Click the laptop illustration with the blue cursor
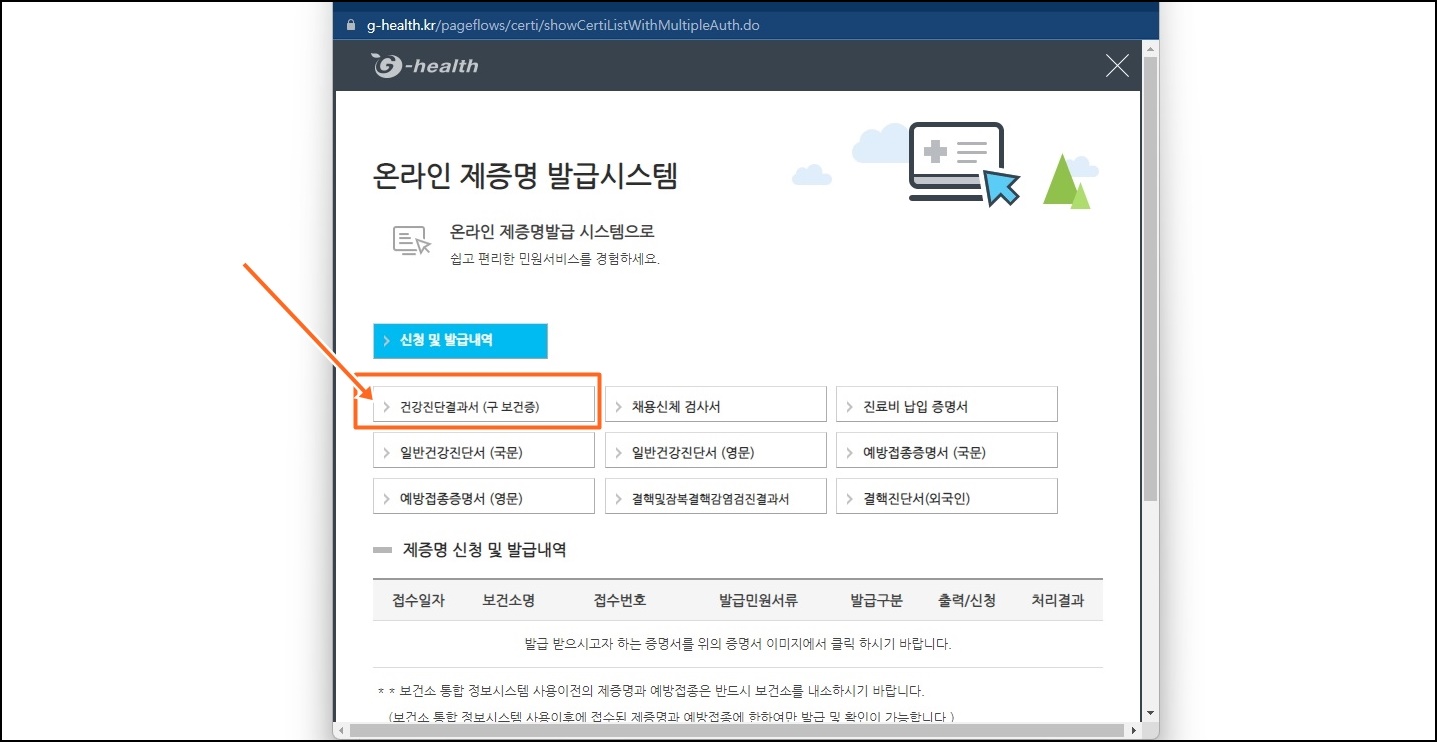This screenshot has width=1437, height=742. point(963,163)
